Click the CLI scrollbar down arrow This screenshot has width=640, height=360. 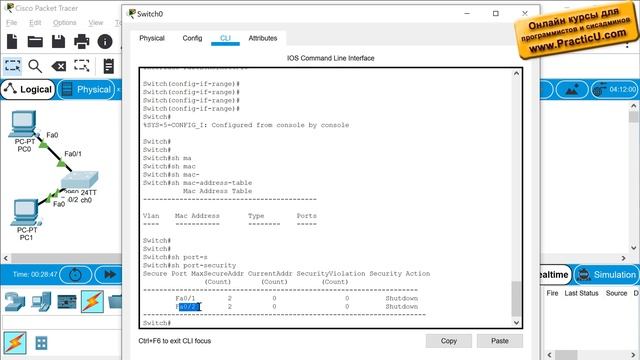coord(516,322)
